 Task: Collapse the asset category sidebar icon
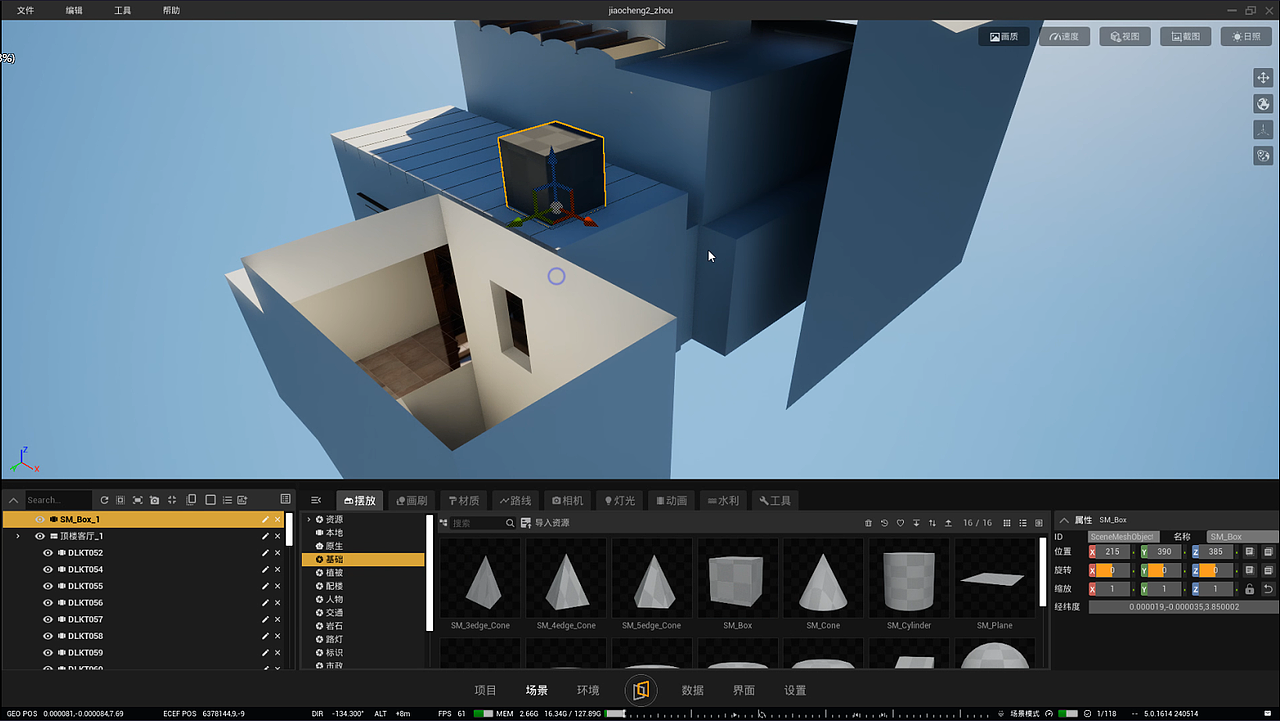coord(316,500)
